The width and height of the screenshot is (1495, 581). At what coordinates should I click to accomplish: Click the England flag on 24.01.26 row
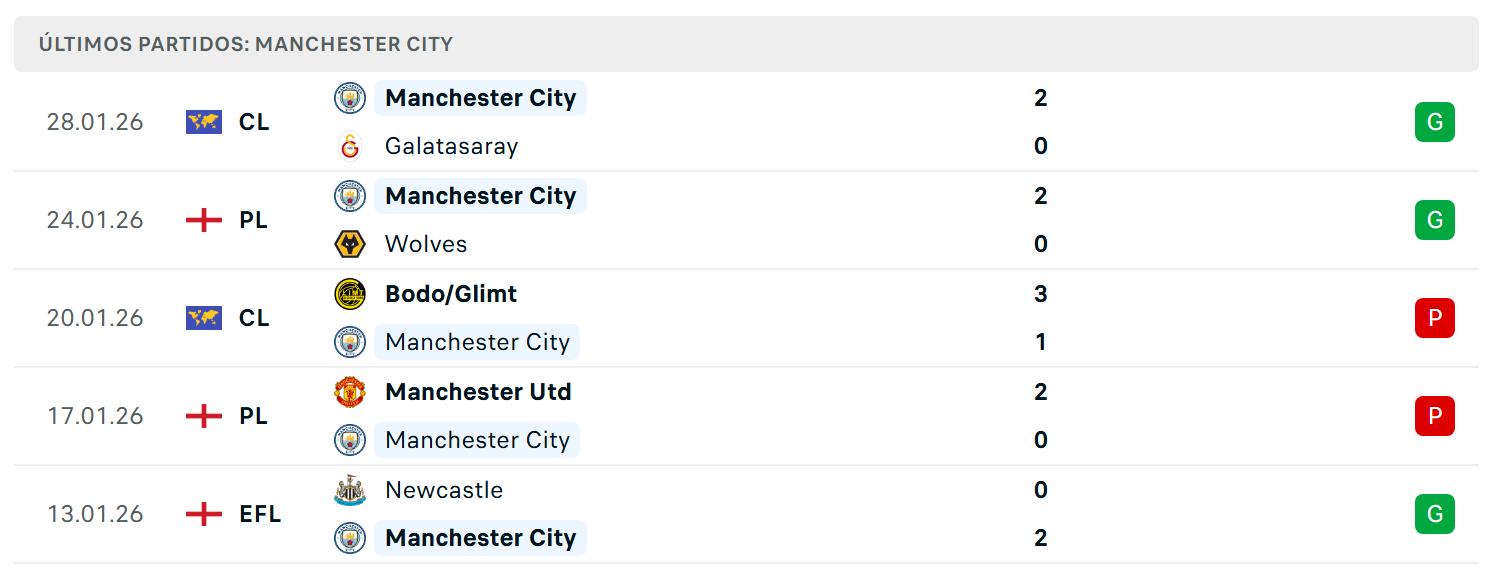204,220
